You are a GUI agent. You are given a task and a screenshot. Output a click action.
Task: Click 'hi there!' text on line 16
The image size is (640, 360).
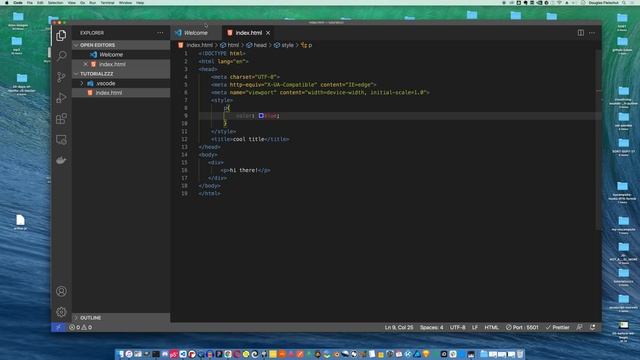pos(244,170)
